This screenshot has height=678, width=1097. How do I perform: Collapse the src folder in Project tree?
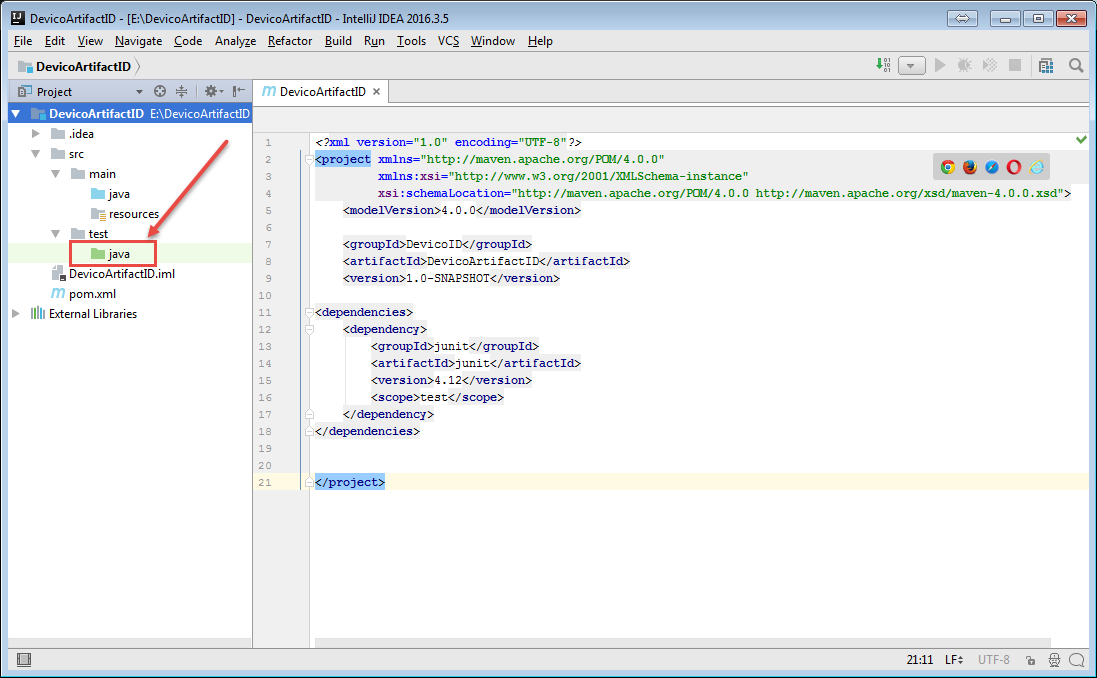pyautogui.click(x=35, y=153)
